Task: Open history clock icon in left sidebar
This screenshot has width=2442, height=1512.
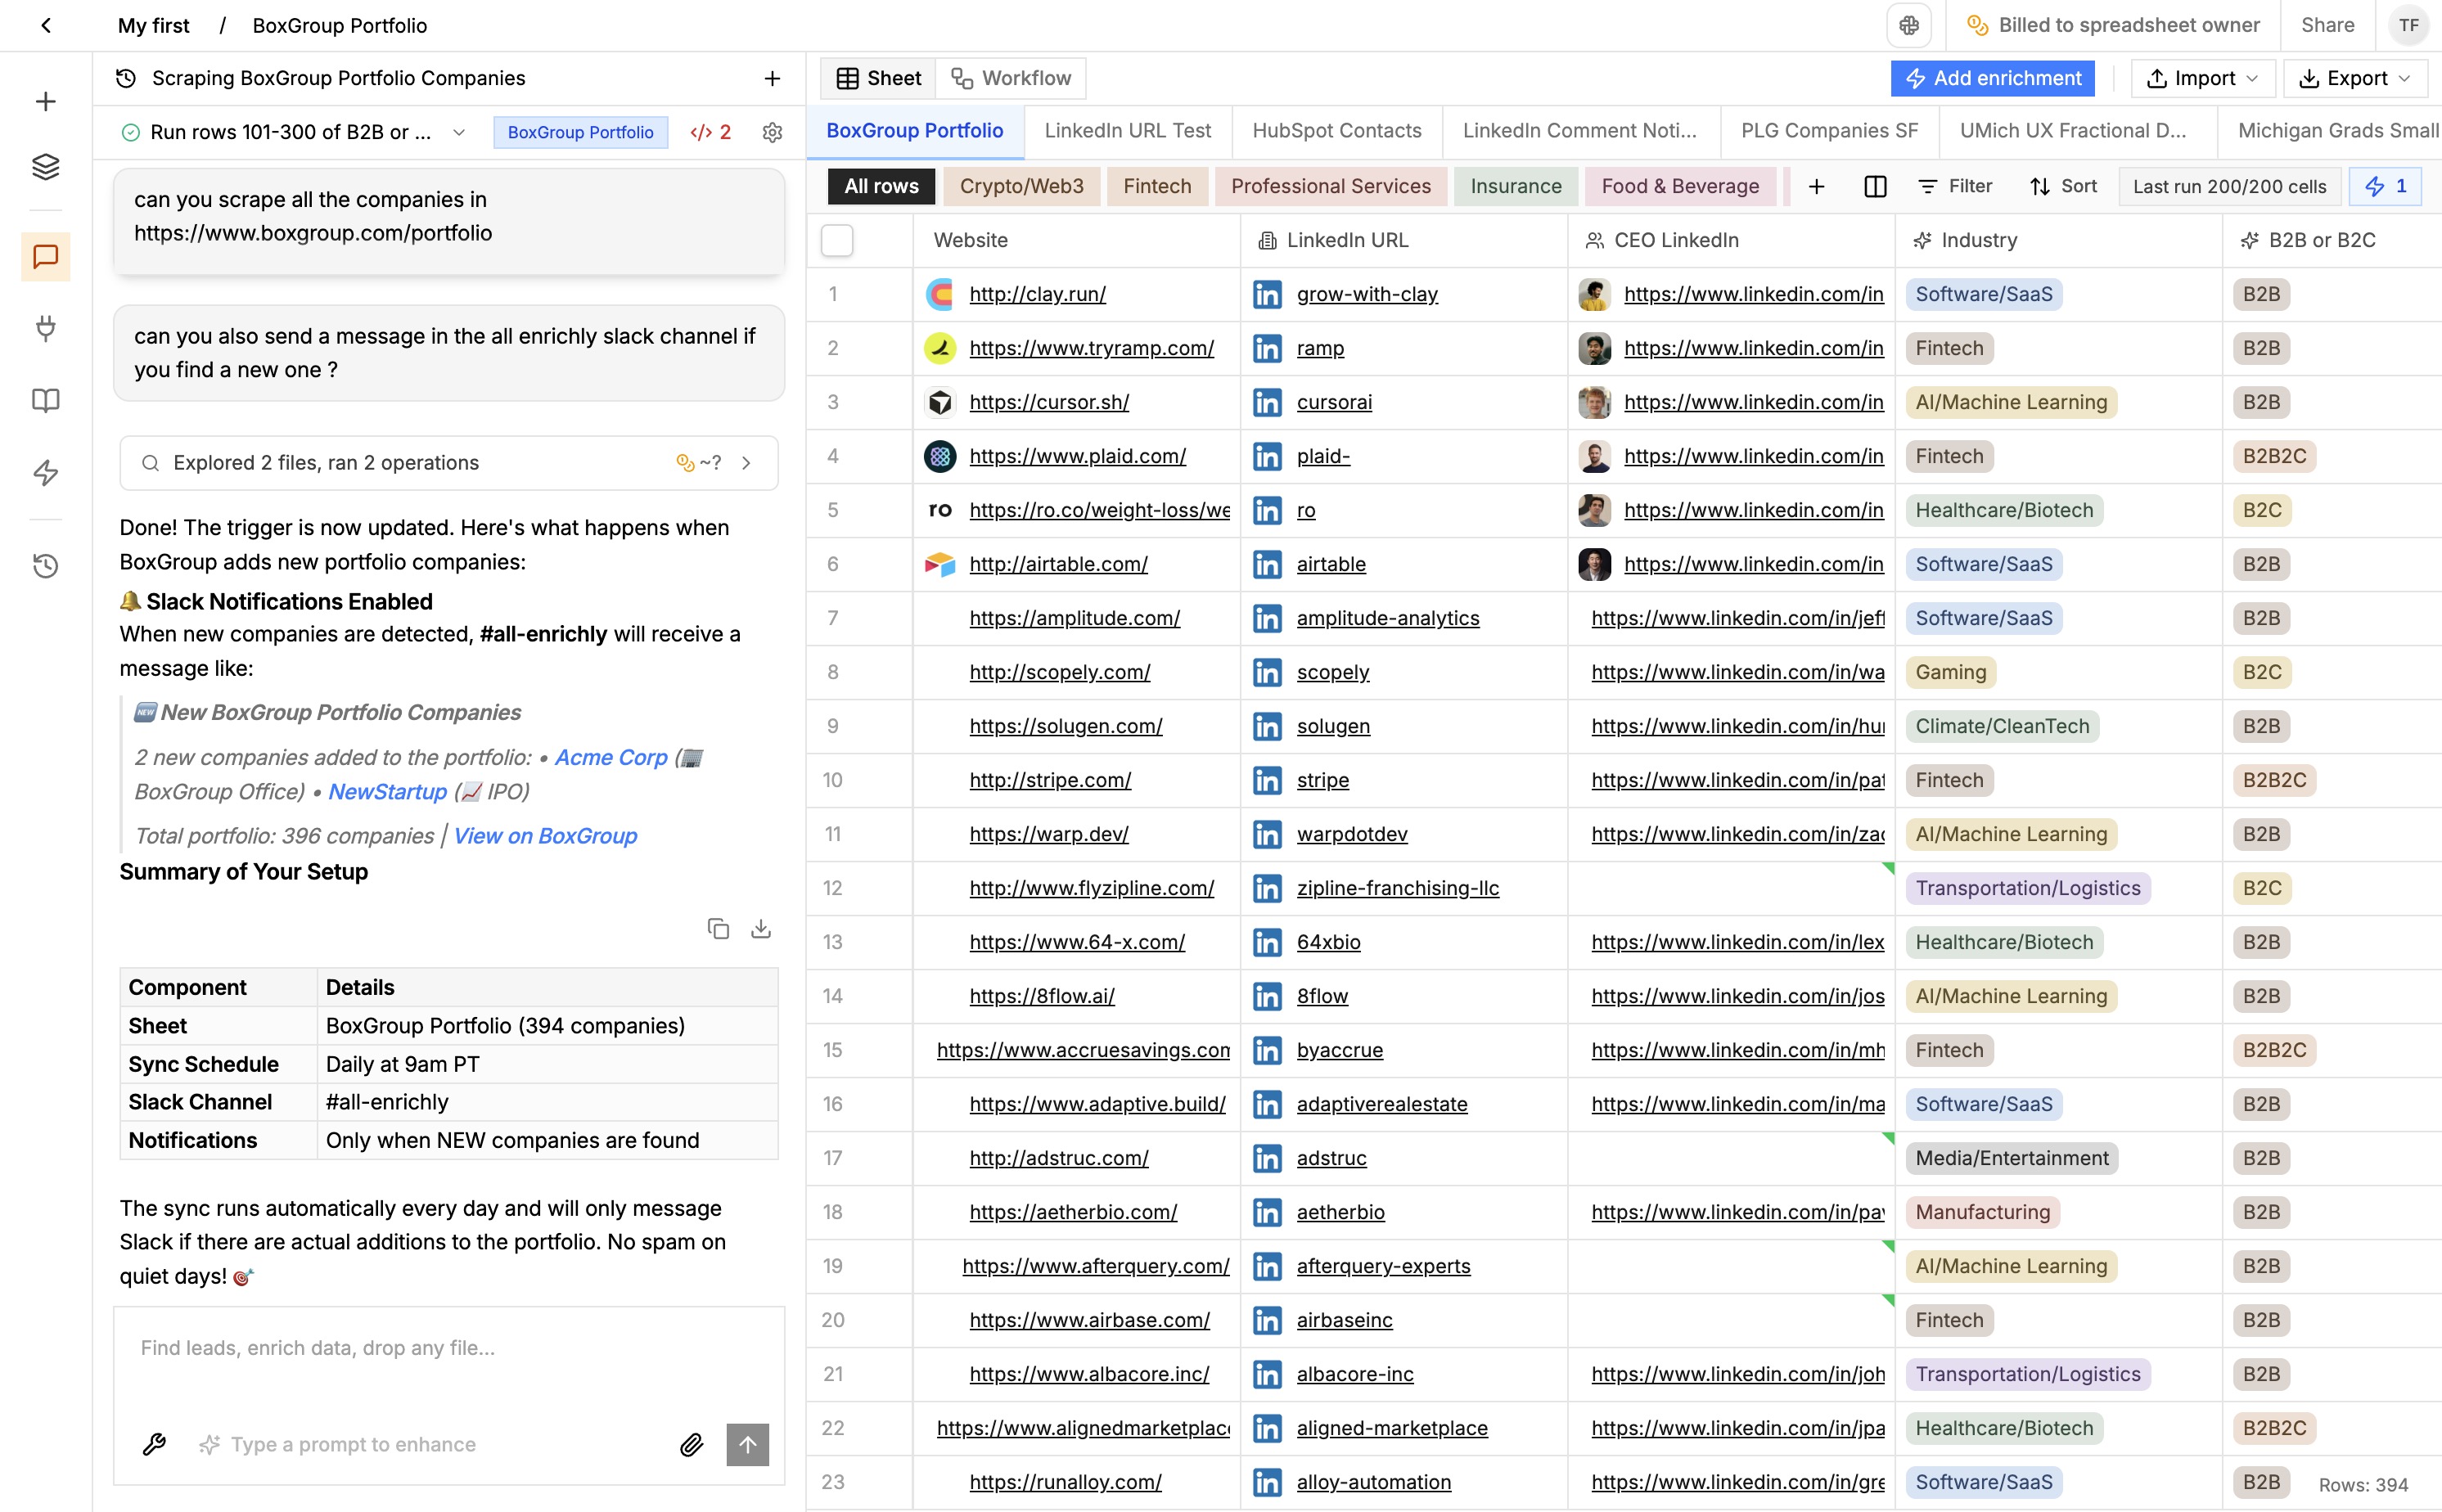Action: (x=46, y=566)
